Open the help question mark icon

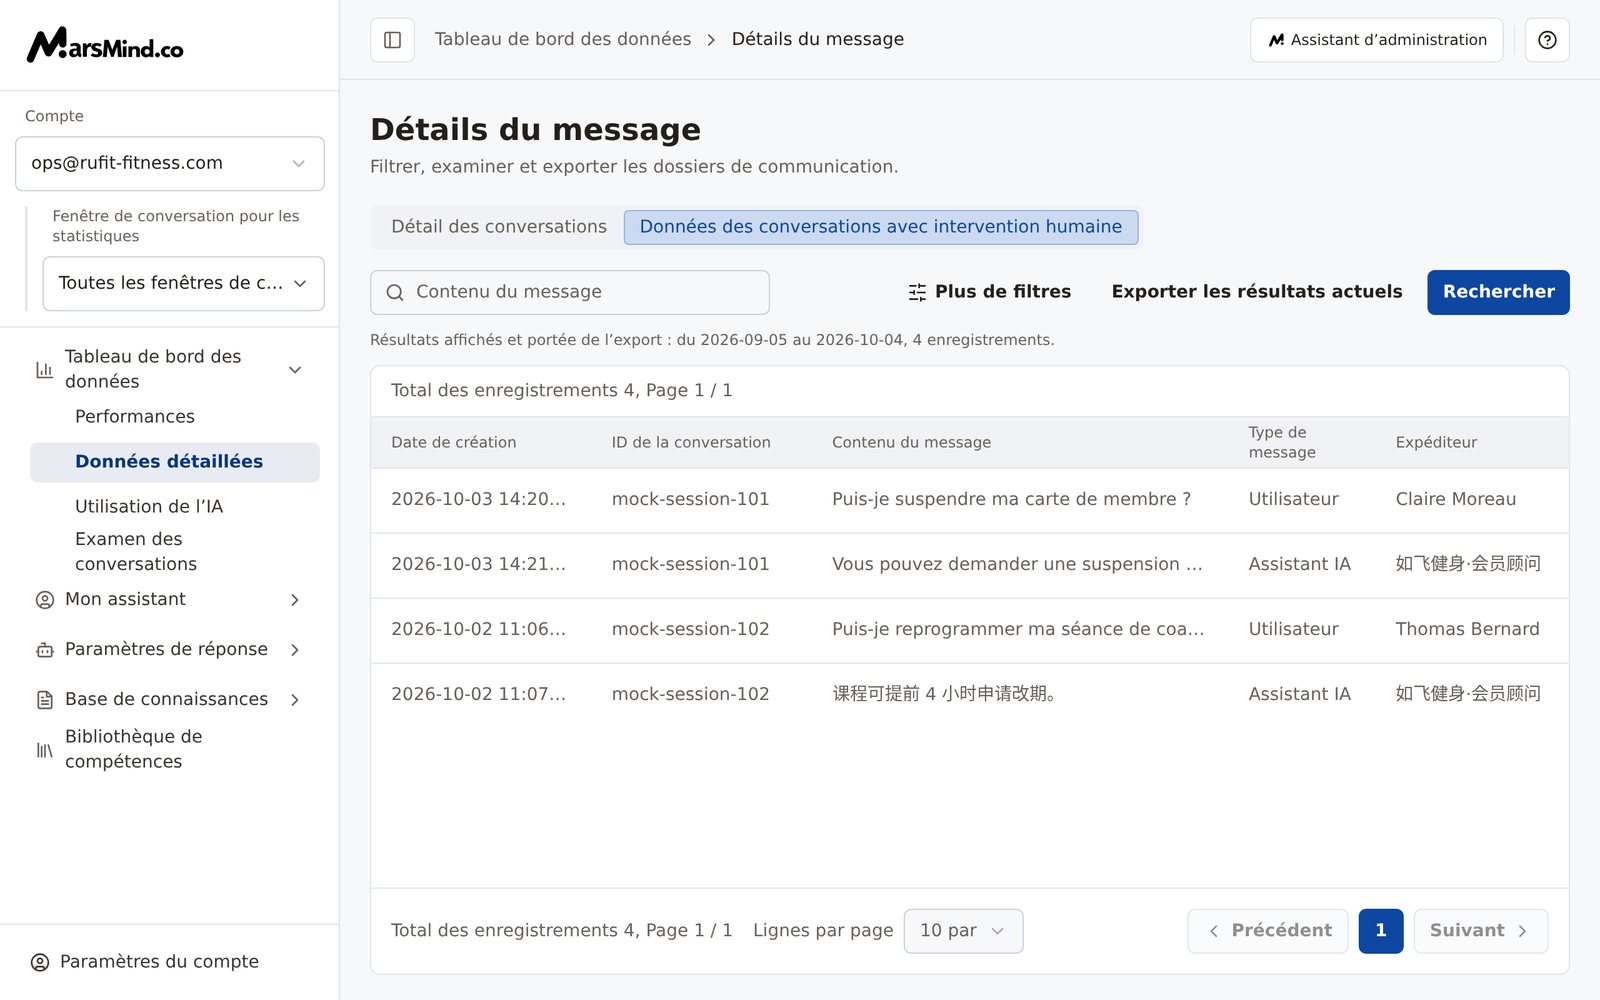pos(1547,40)
